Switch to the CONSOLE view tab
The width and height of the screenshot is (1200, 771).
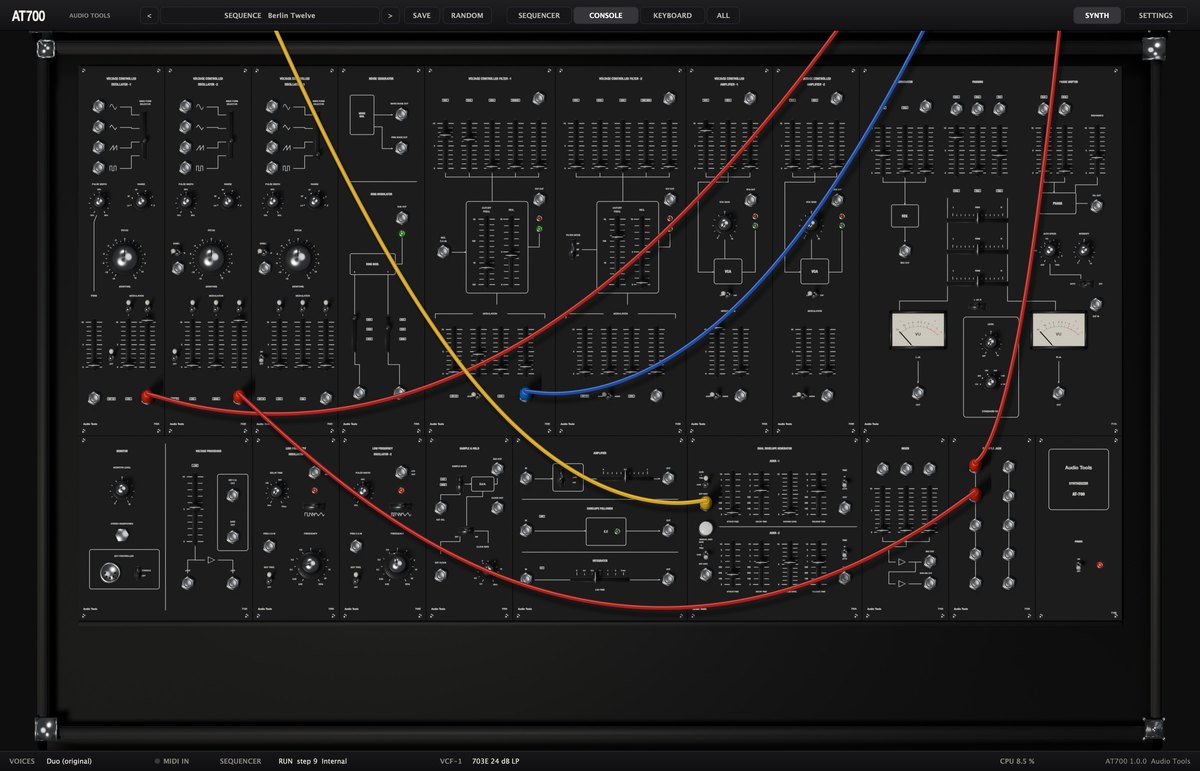[606, 15]
